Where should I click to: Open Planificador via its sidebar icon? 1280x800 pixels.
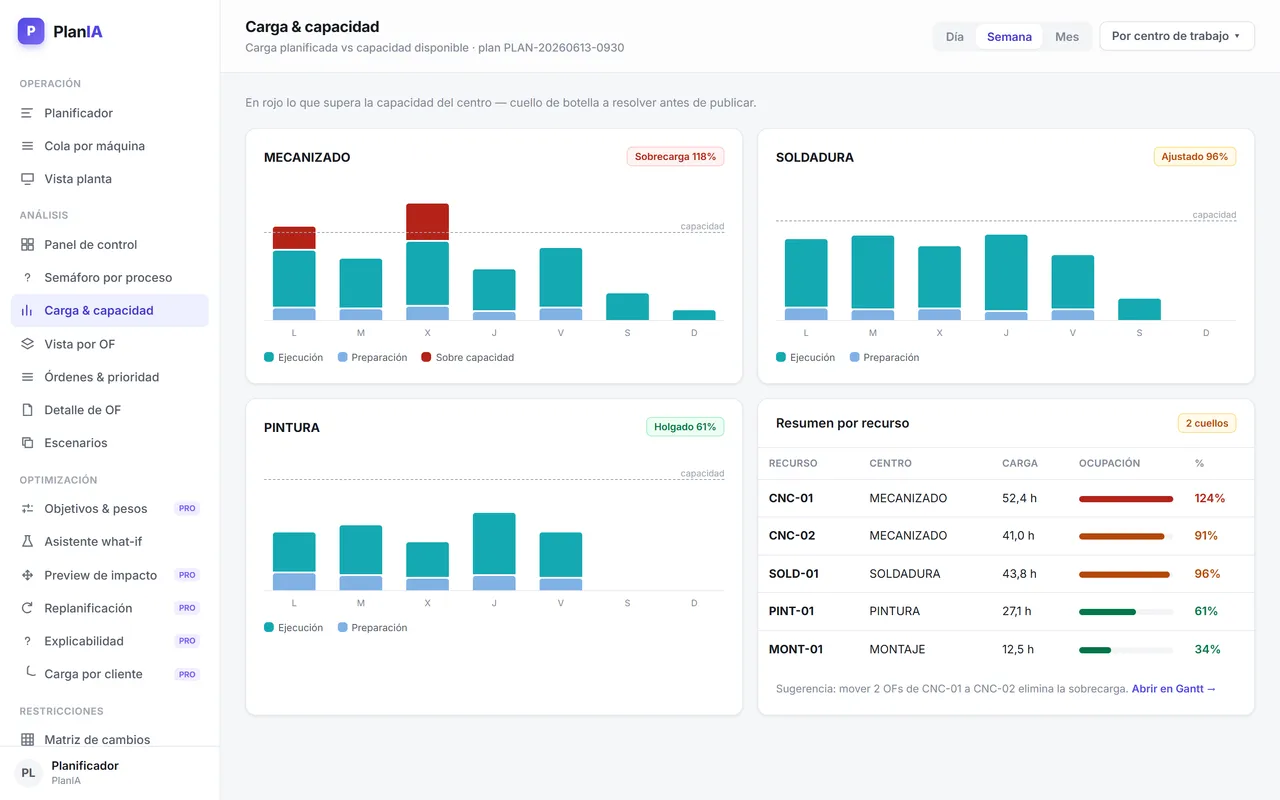pos(27,113)
